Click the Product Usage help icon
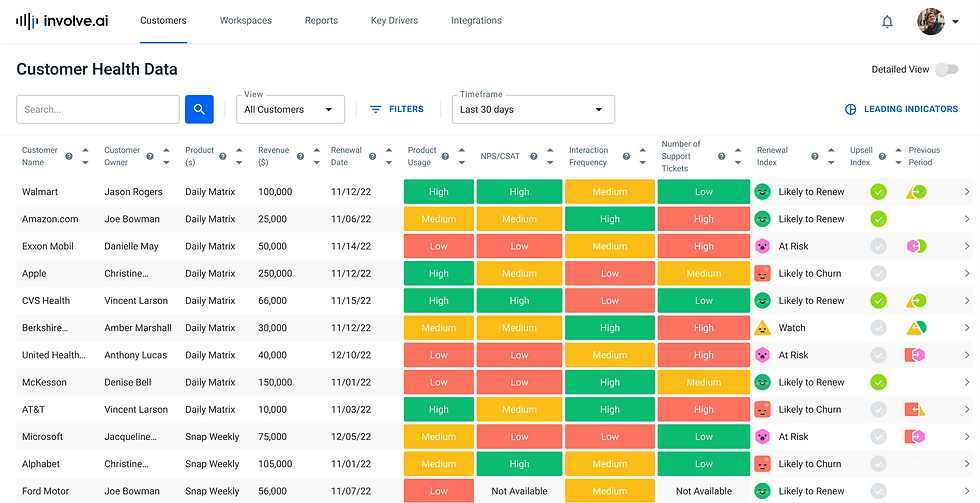This screenshot has height=503, width=980. tap(445, 156)
